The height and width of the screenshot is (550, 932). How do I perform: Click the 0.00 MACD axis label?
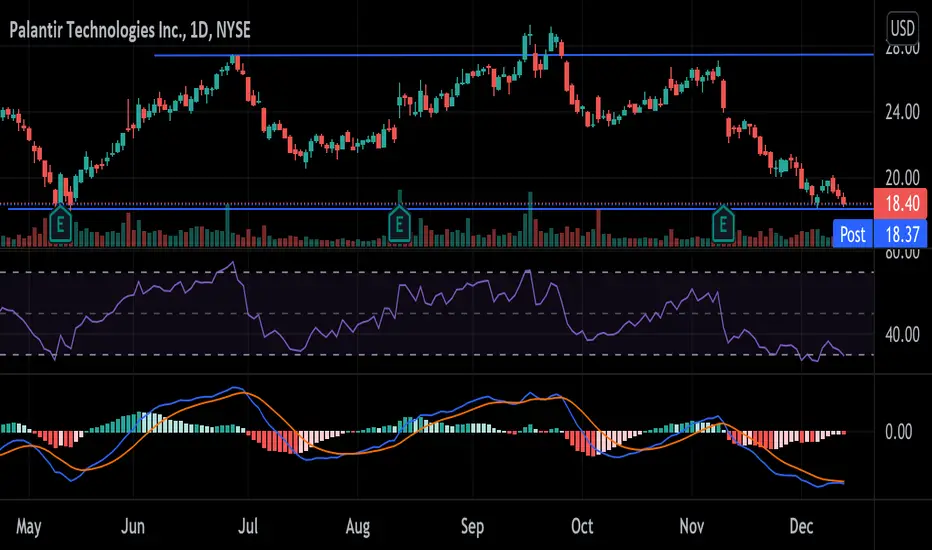coord(898,432)
